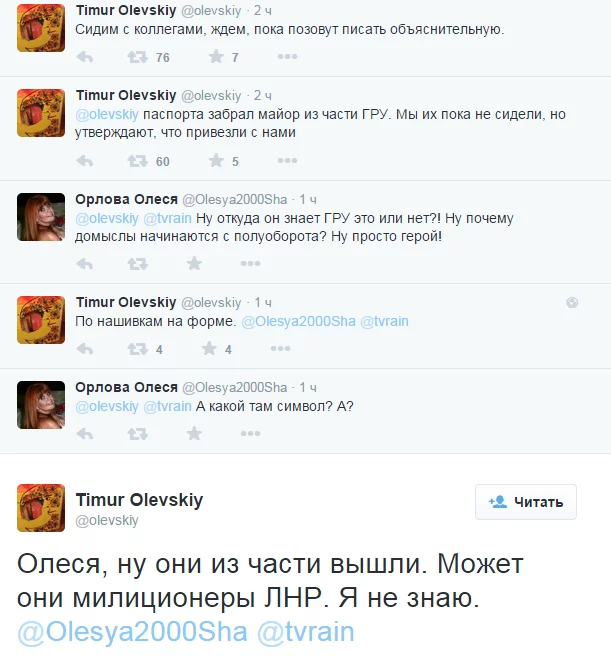Screen dimensions: 611x659
Task: Reply to the "Сидим с коллегами" tweet
Action: click(x=85, y=58)
